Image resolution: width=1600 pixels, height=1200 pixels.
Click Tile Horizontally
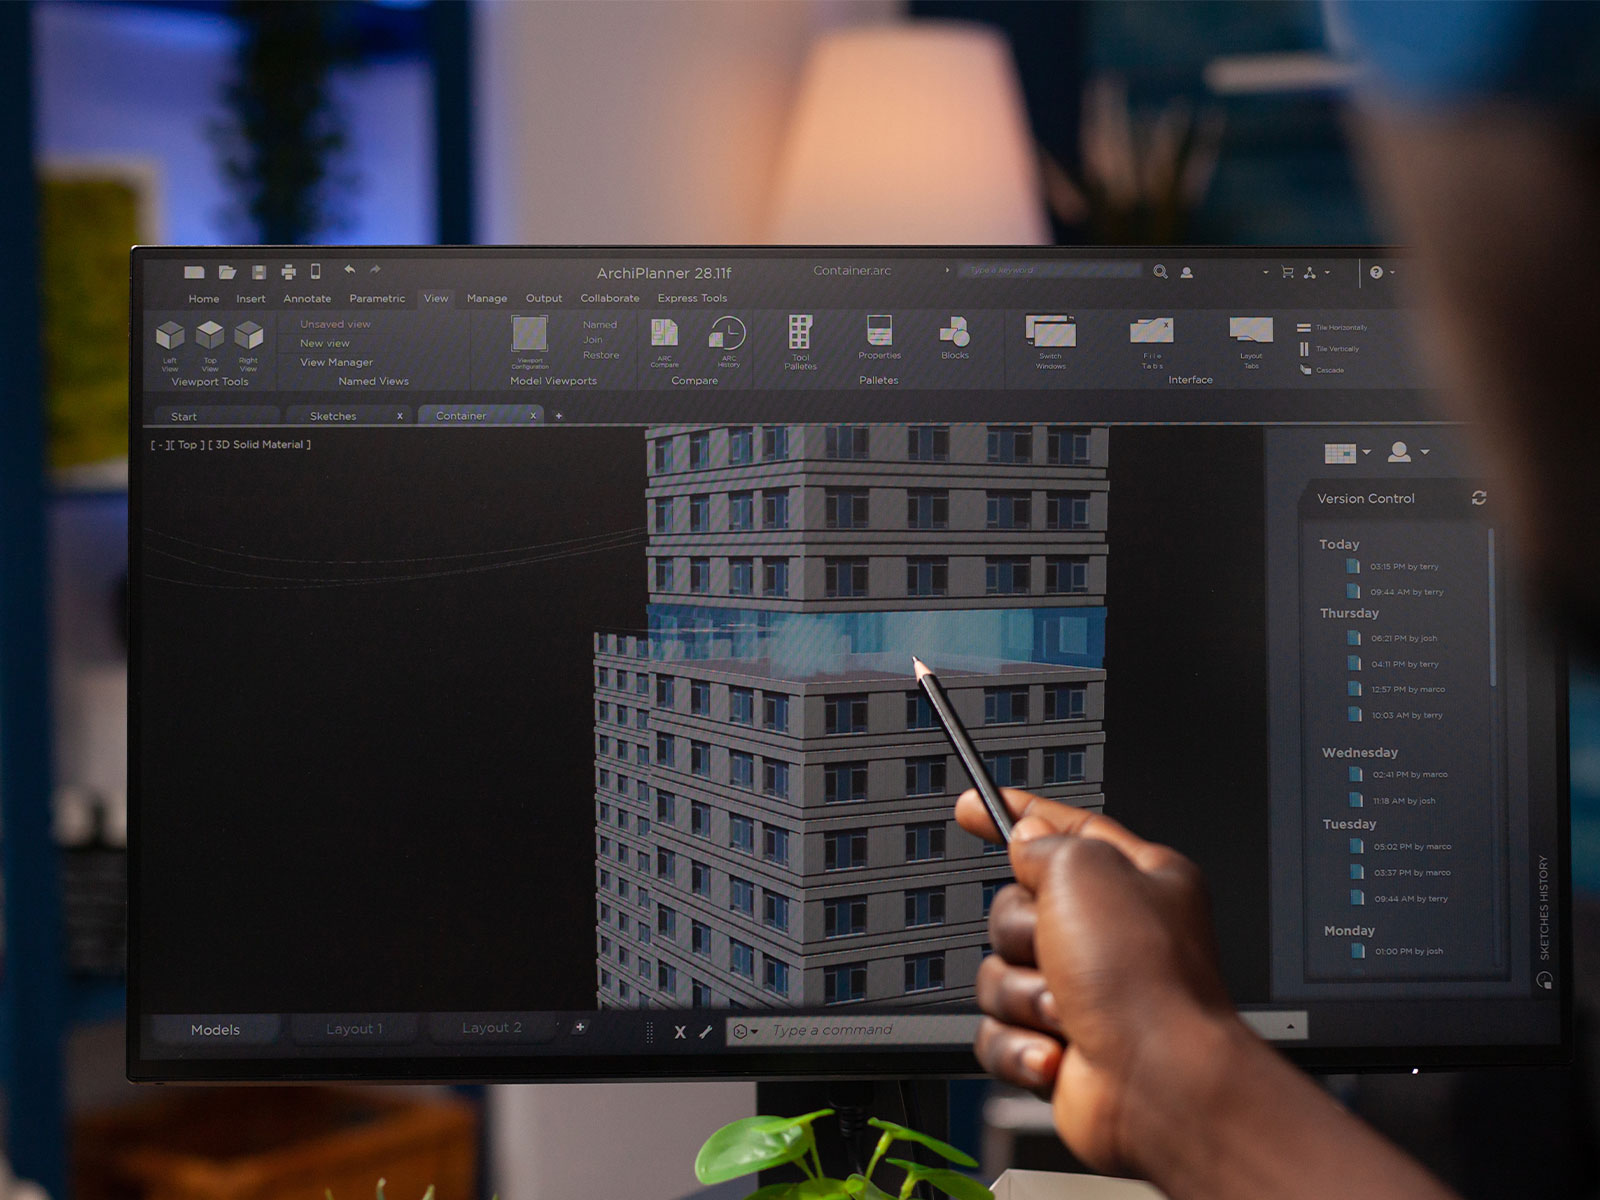coord(1332,328)
